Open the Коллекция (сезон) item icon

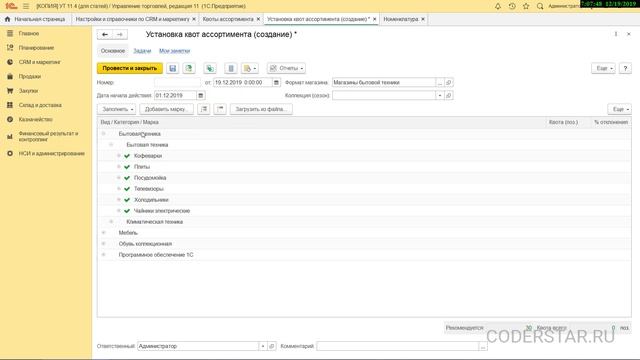[x=449, y=96]
